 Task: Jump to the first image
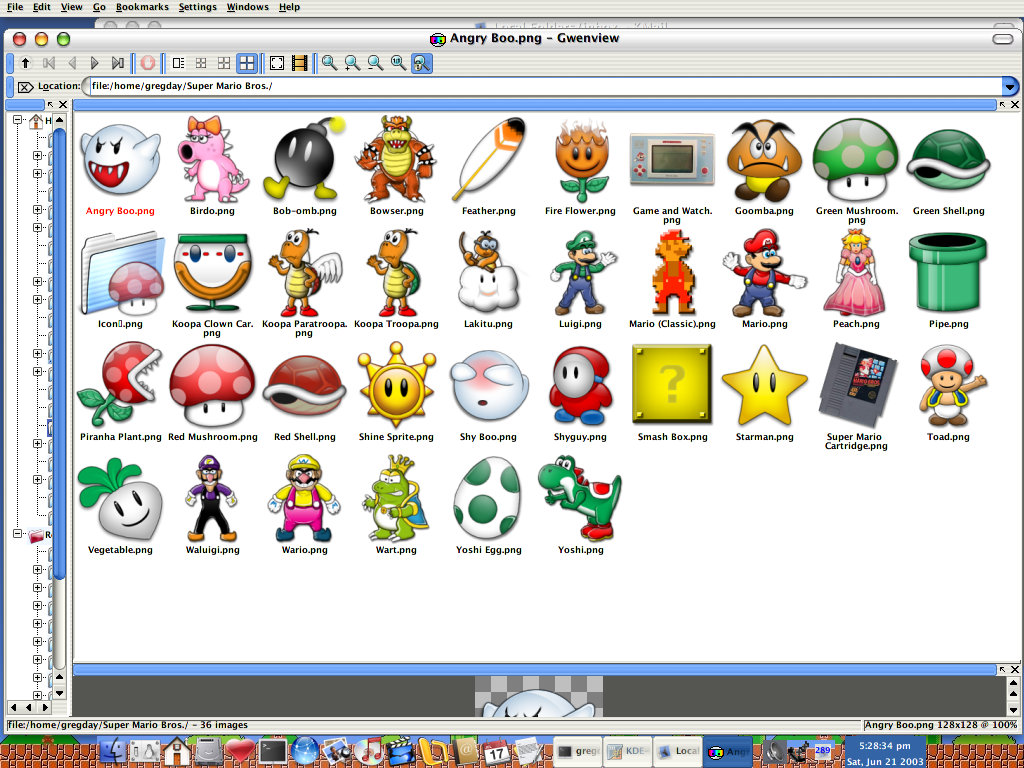click(48, 63)
